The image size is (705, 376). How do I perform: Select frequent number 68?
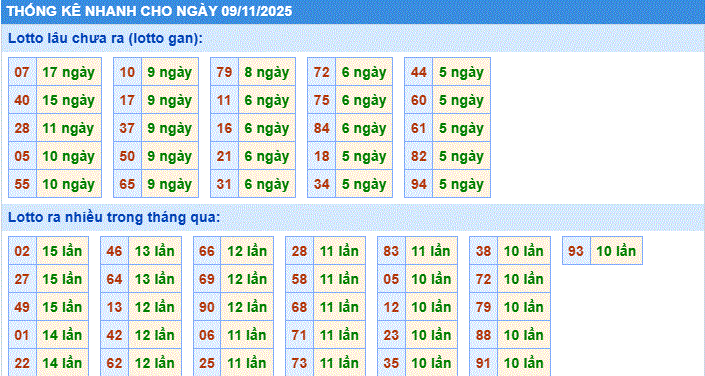point(299,306)
